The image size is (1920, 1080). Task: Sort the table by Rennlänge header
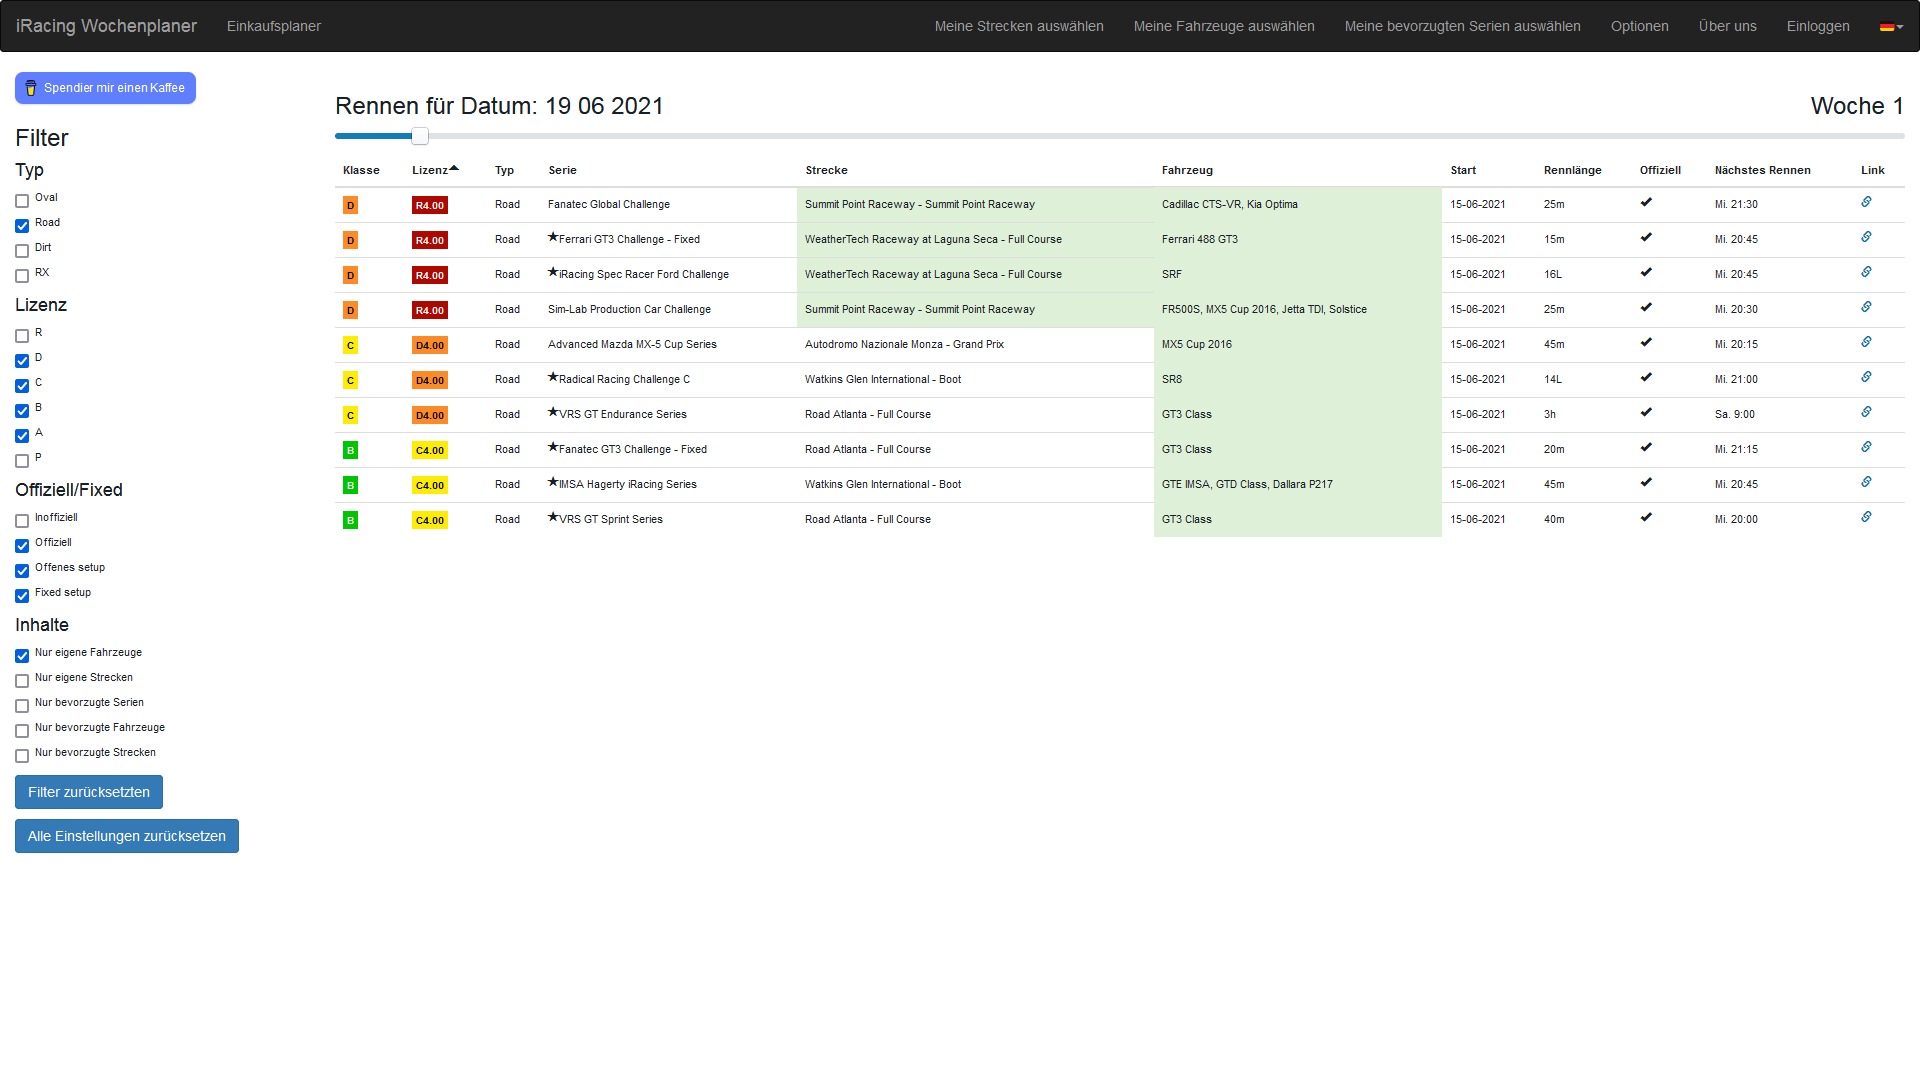[x=1572, y=170]
